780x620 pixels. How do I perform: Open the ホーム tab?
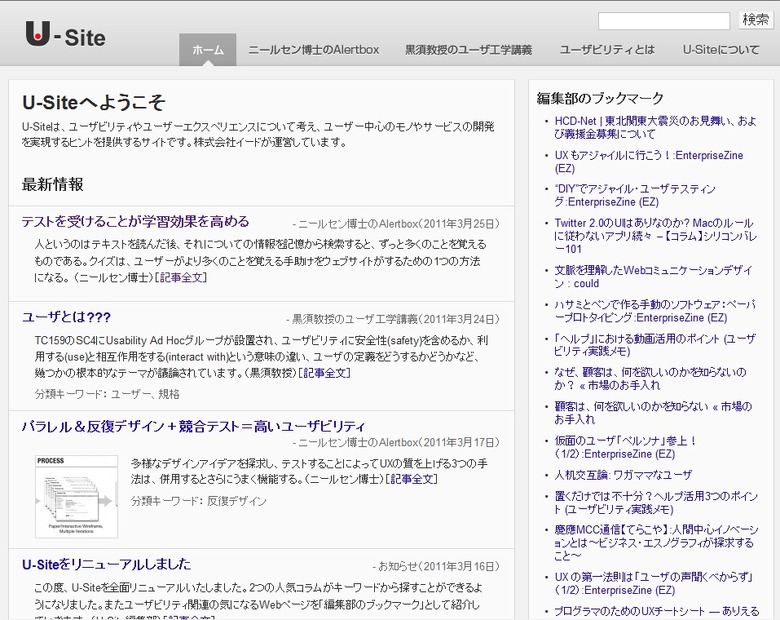[207, 50]
